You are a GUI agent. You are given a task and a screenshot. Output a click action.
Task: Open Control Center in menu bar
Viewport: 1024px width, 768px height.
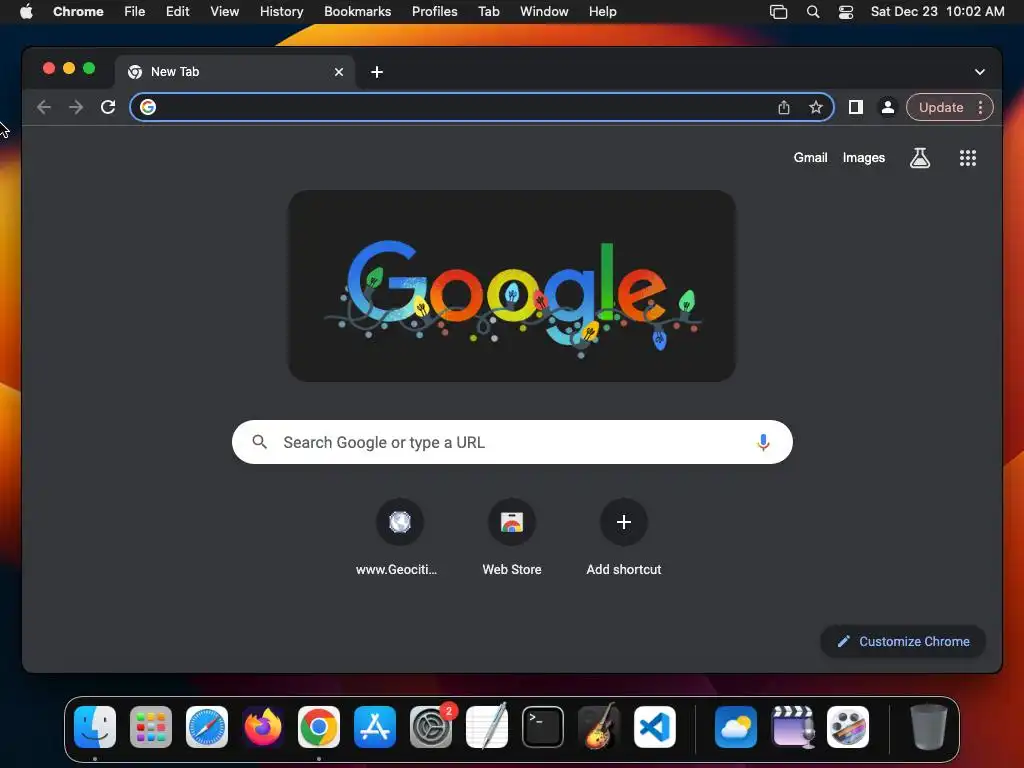tap(846, 11)
